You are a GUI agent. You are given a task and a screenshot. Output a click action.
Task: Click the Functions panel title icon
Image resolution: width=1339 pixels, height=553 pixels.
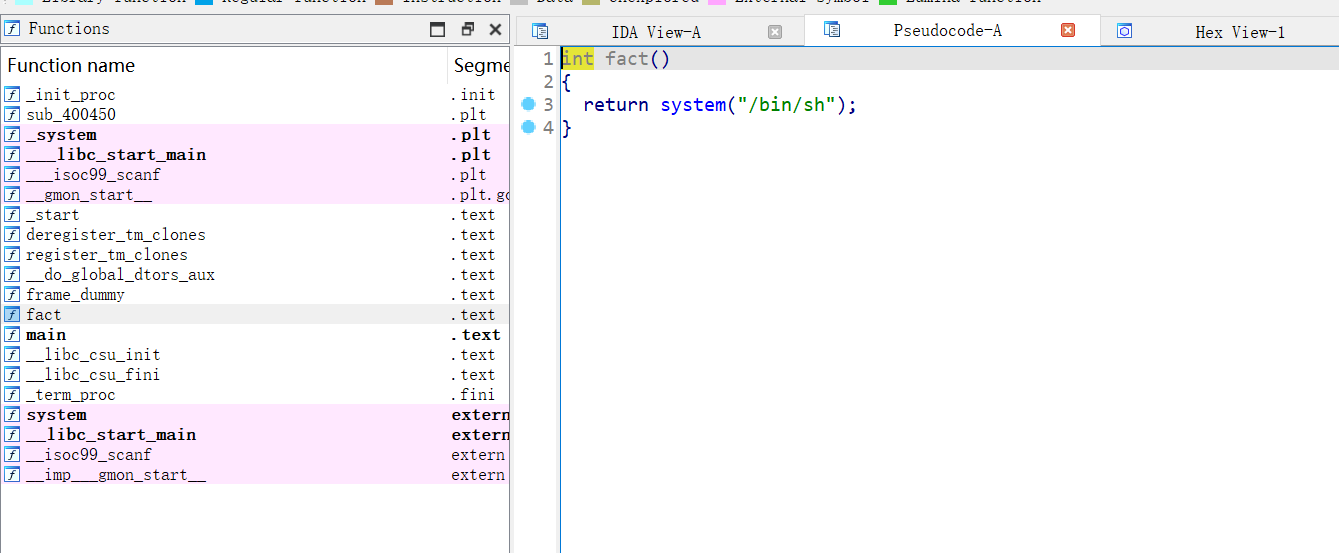[13, 29]
